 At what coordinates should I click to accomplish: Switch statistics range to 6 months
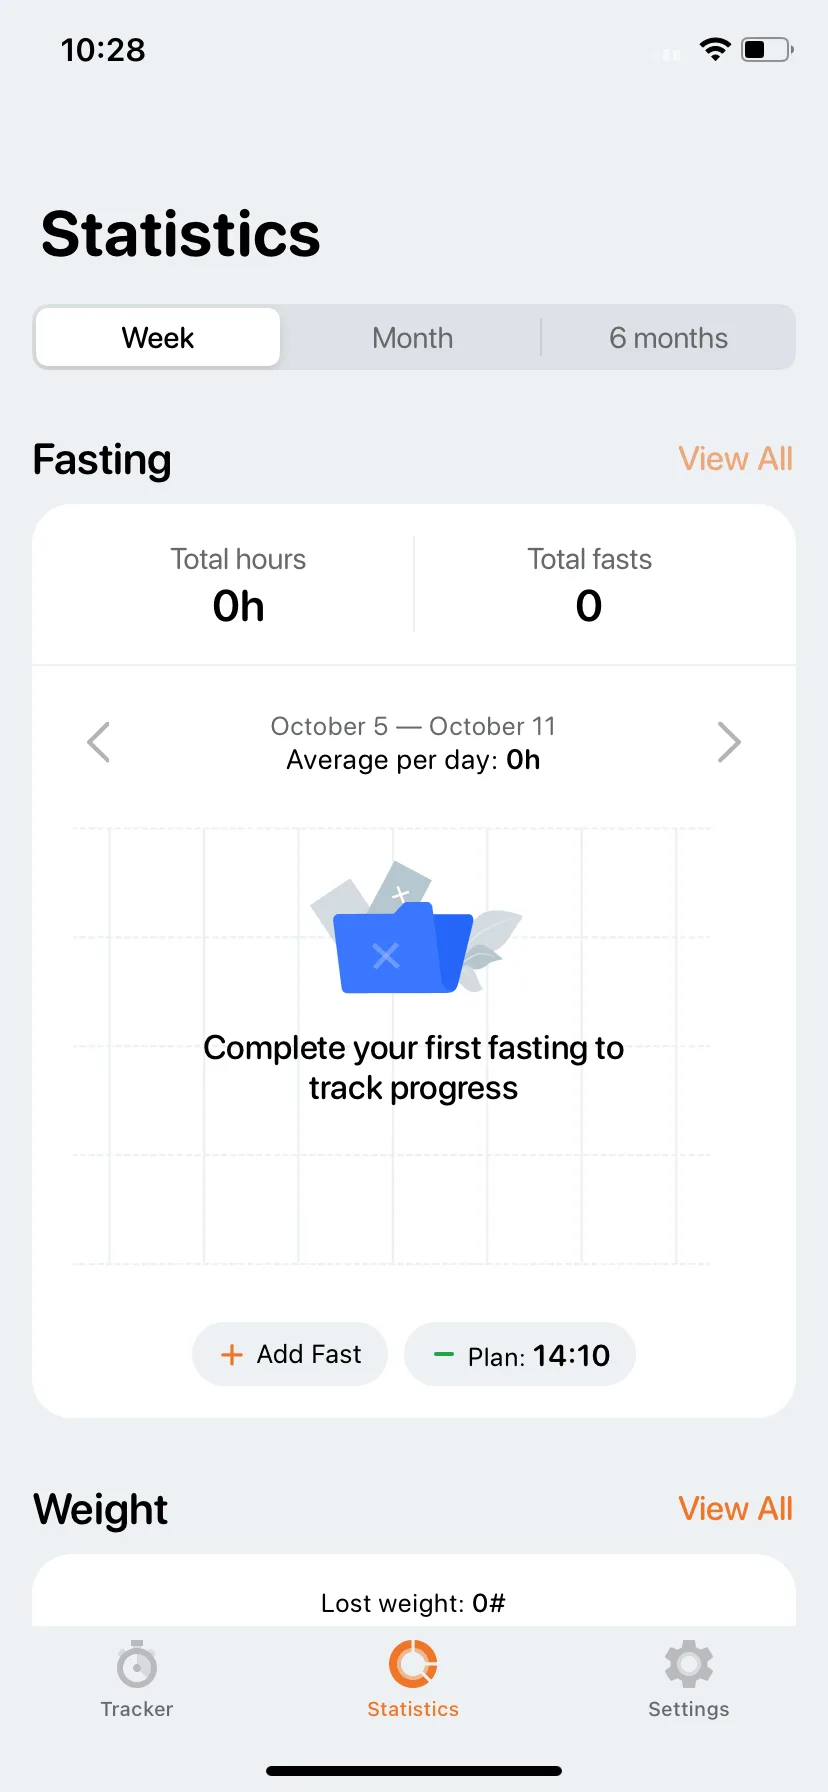[668, 338]
